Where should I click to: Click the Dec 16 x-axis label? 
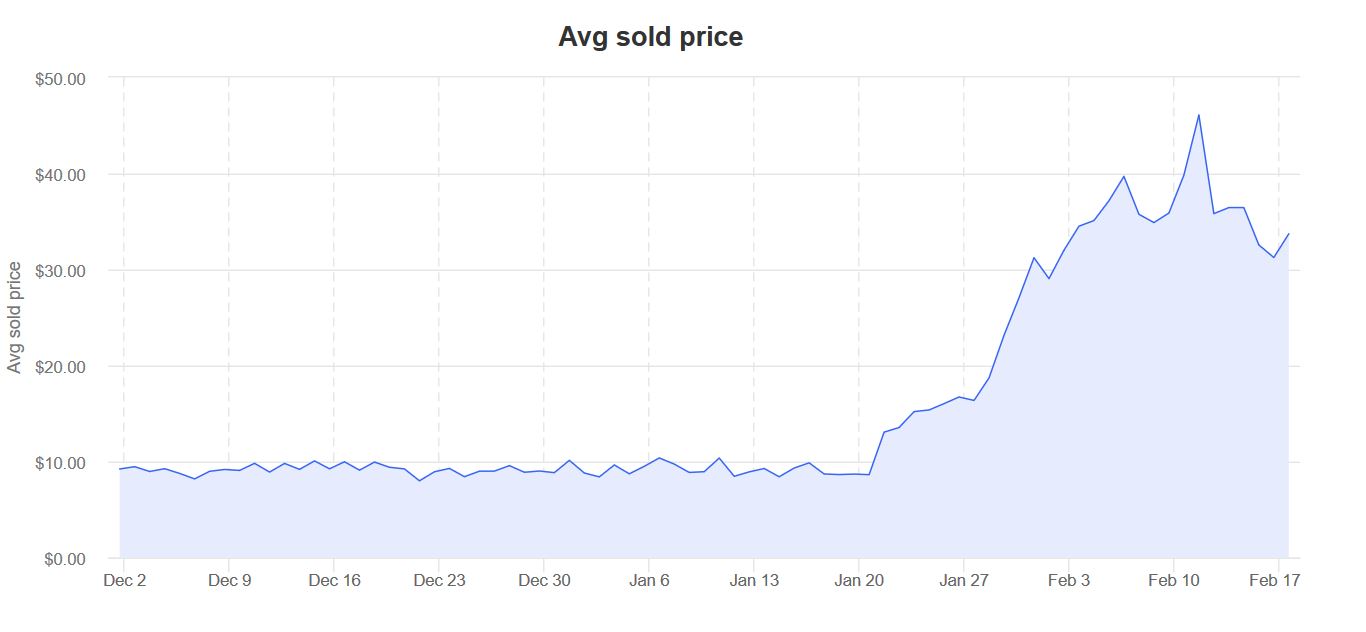tap(334, 581)
